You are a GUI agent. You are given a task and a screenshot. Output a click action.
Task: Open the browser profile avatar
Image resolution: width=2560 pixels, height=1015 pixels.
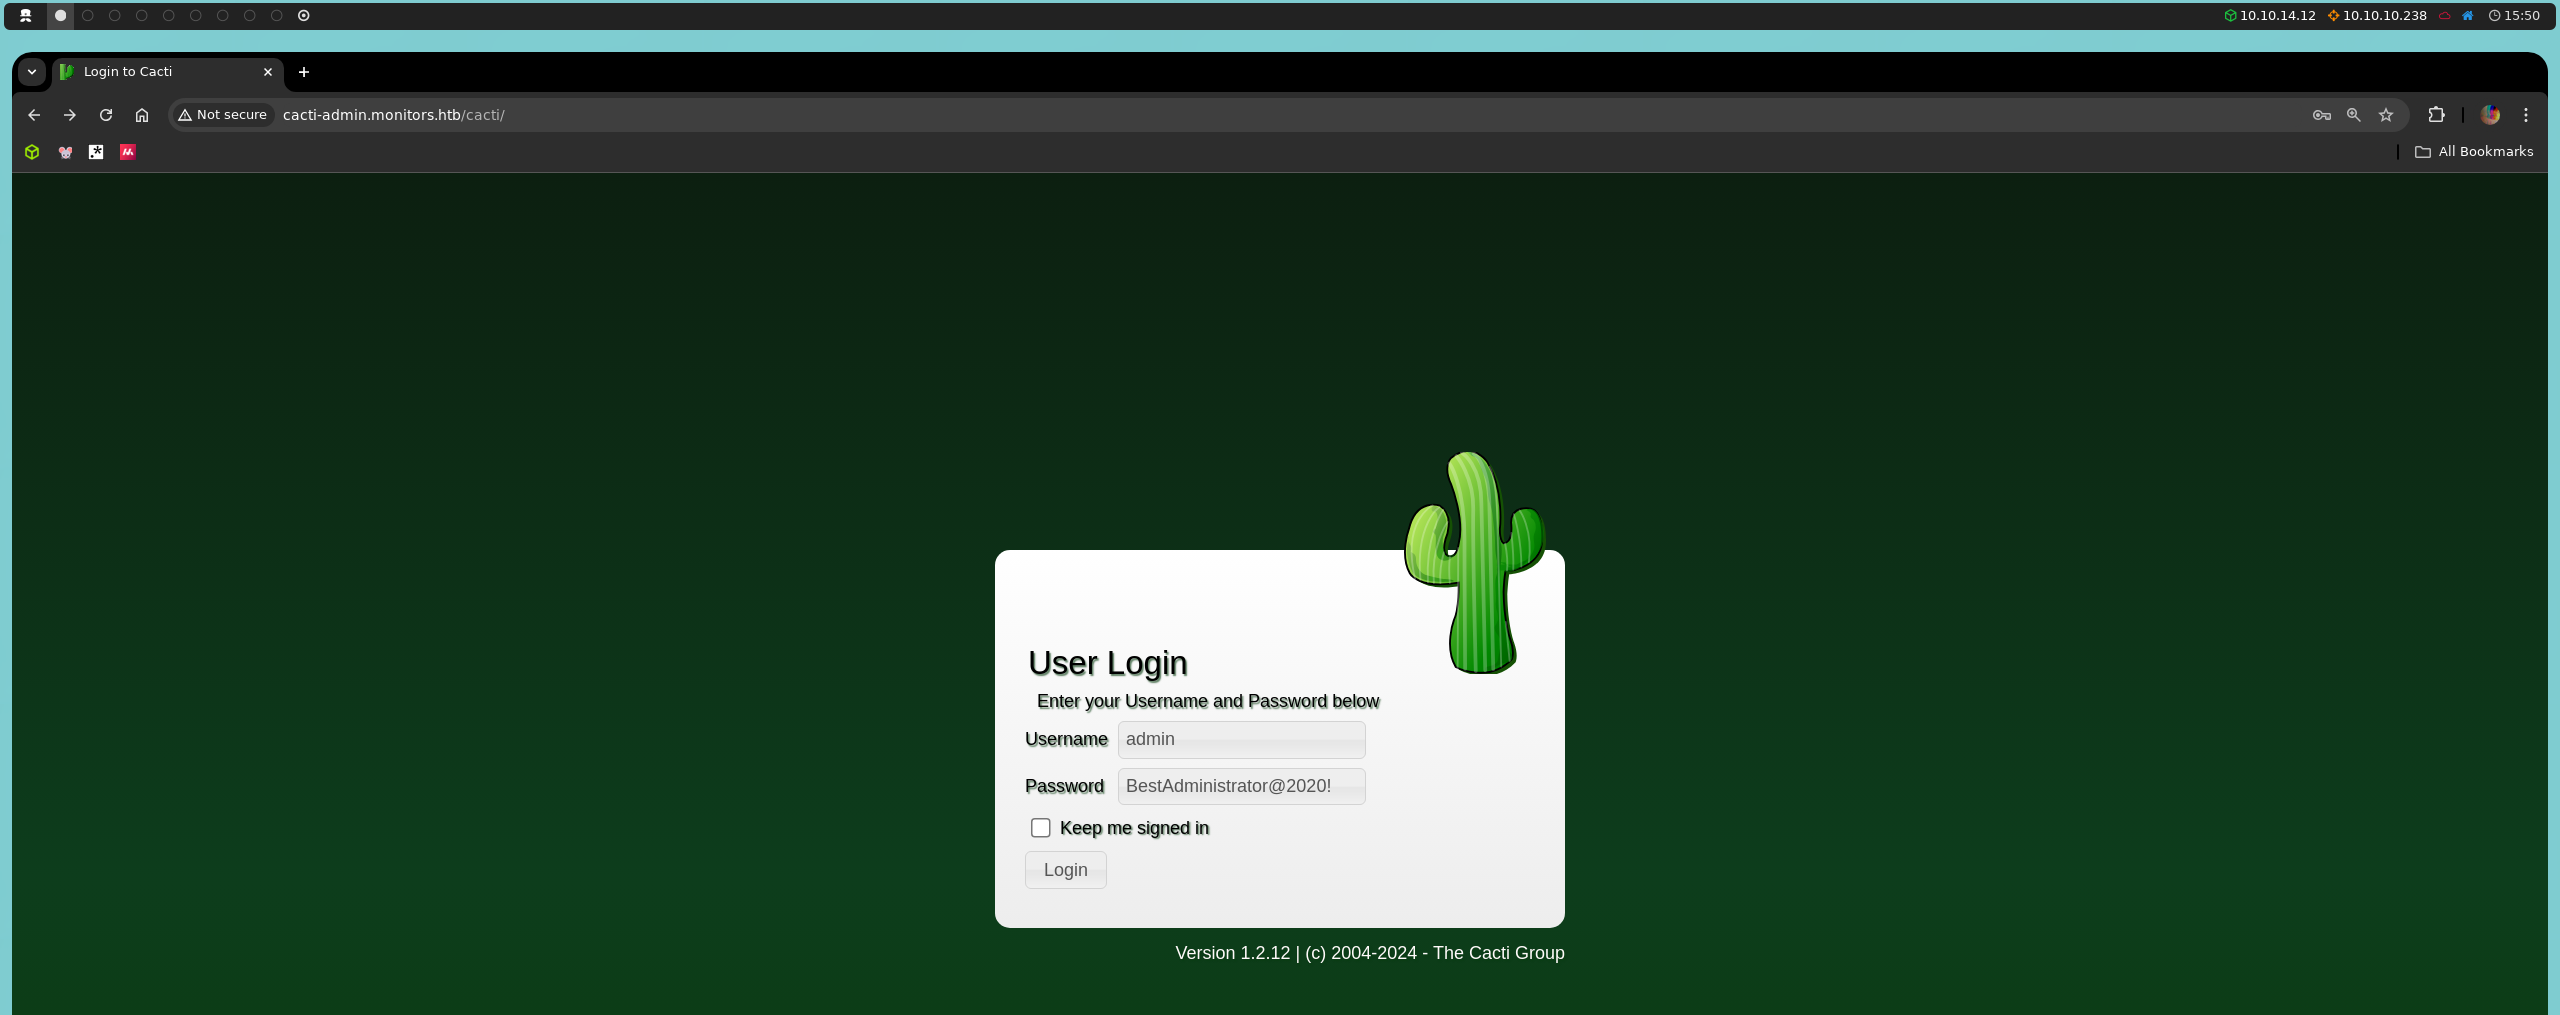(2491, 115)
